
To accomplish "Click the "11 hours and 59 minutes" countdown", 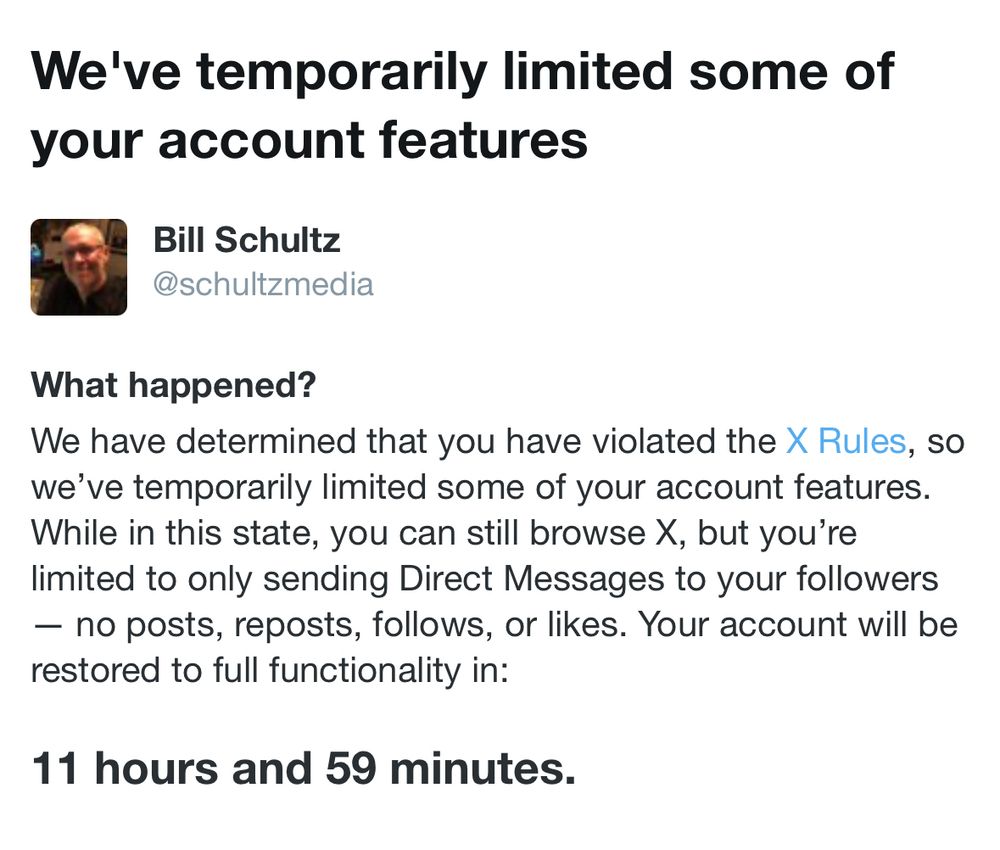I will point(304,768).
